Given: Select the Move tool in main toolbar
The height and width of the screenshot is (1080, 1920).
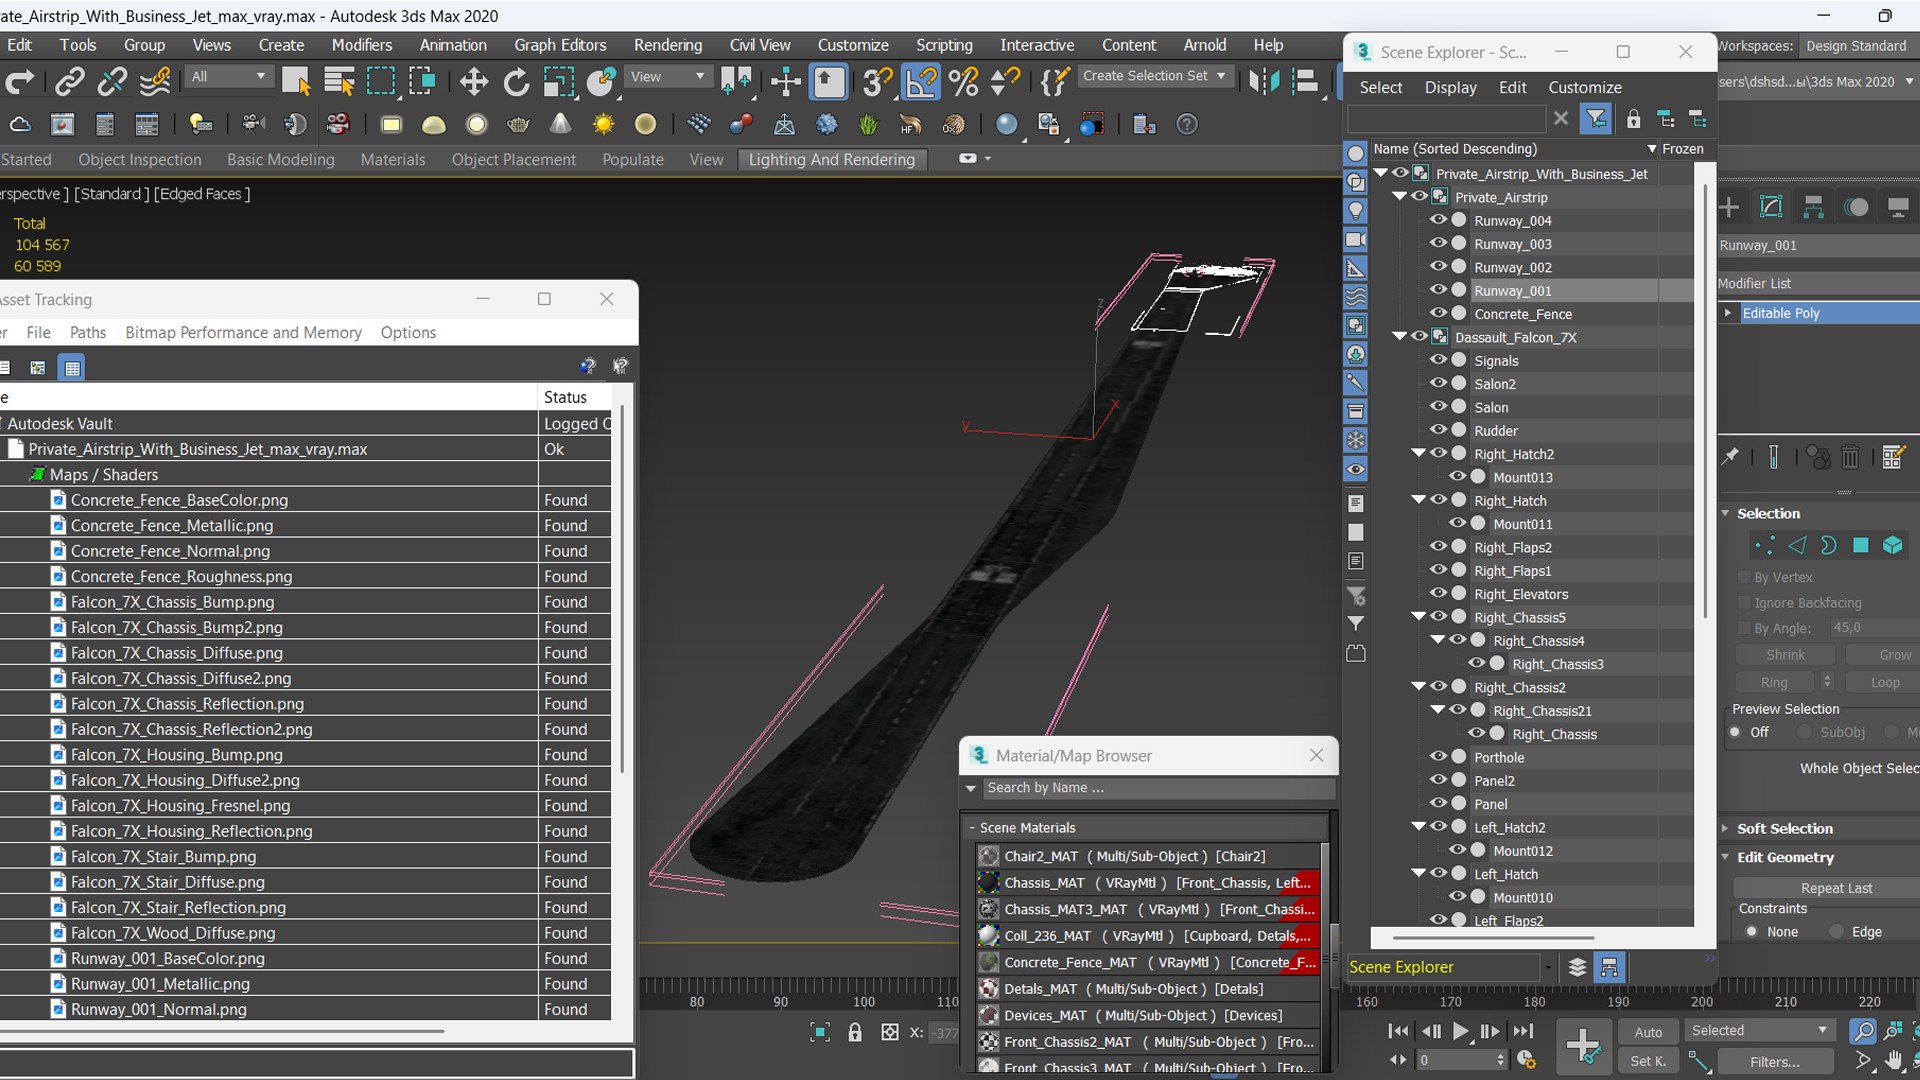Looking at the screenshot, I should [474, 82].
